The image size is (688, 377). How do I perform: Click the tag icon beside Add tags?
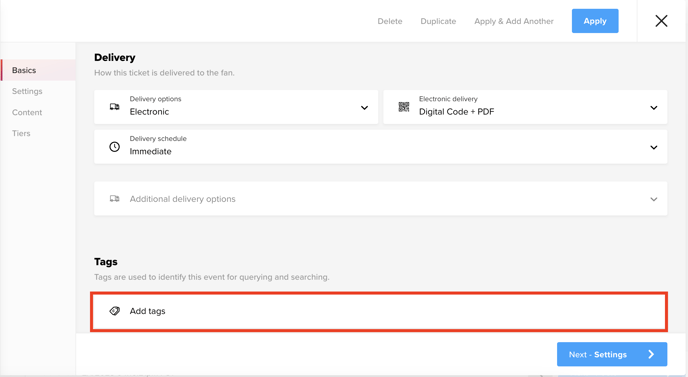pyautogui.click(x=115, y=311)
